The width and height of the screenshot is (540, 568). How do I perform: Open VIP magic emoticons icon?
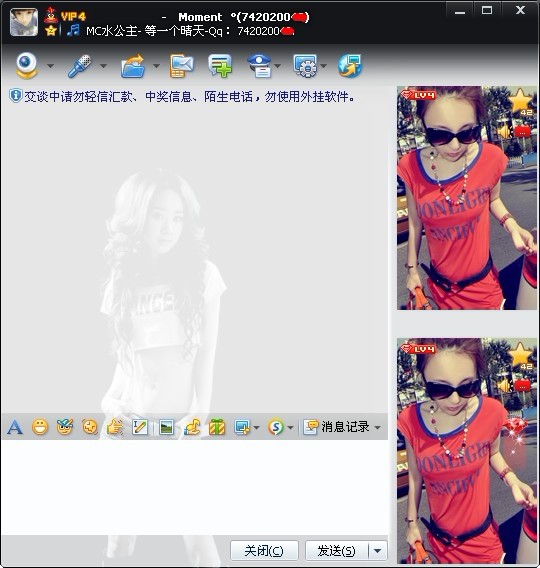(65, 427)
